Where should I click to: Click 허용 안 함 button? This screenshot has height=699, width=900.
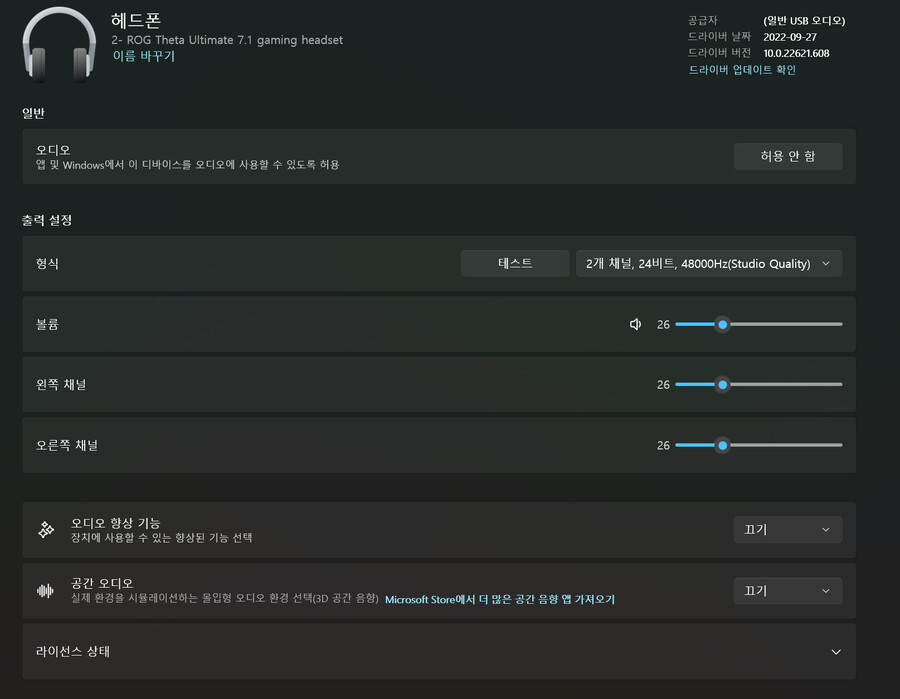coord(788,156)
